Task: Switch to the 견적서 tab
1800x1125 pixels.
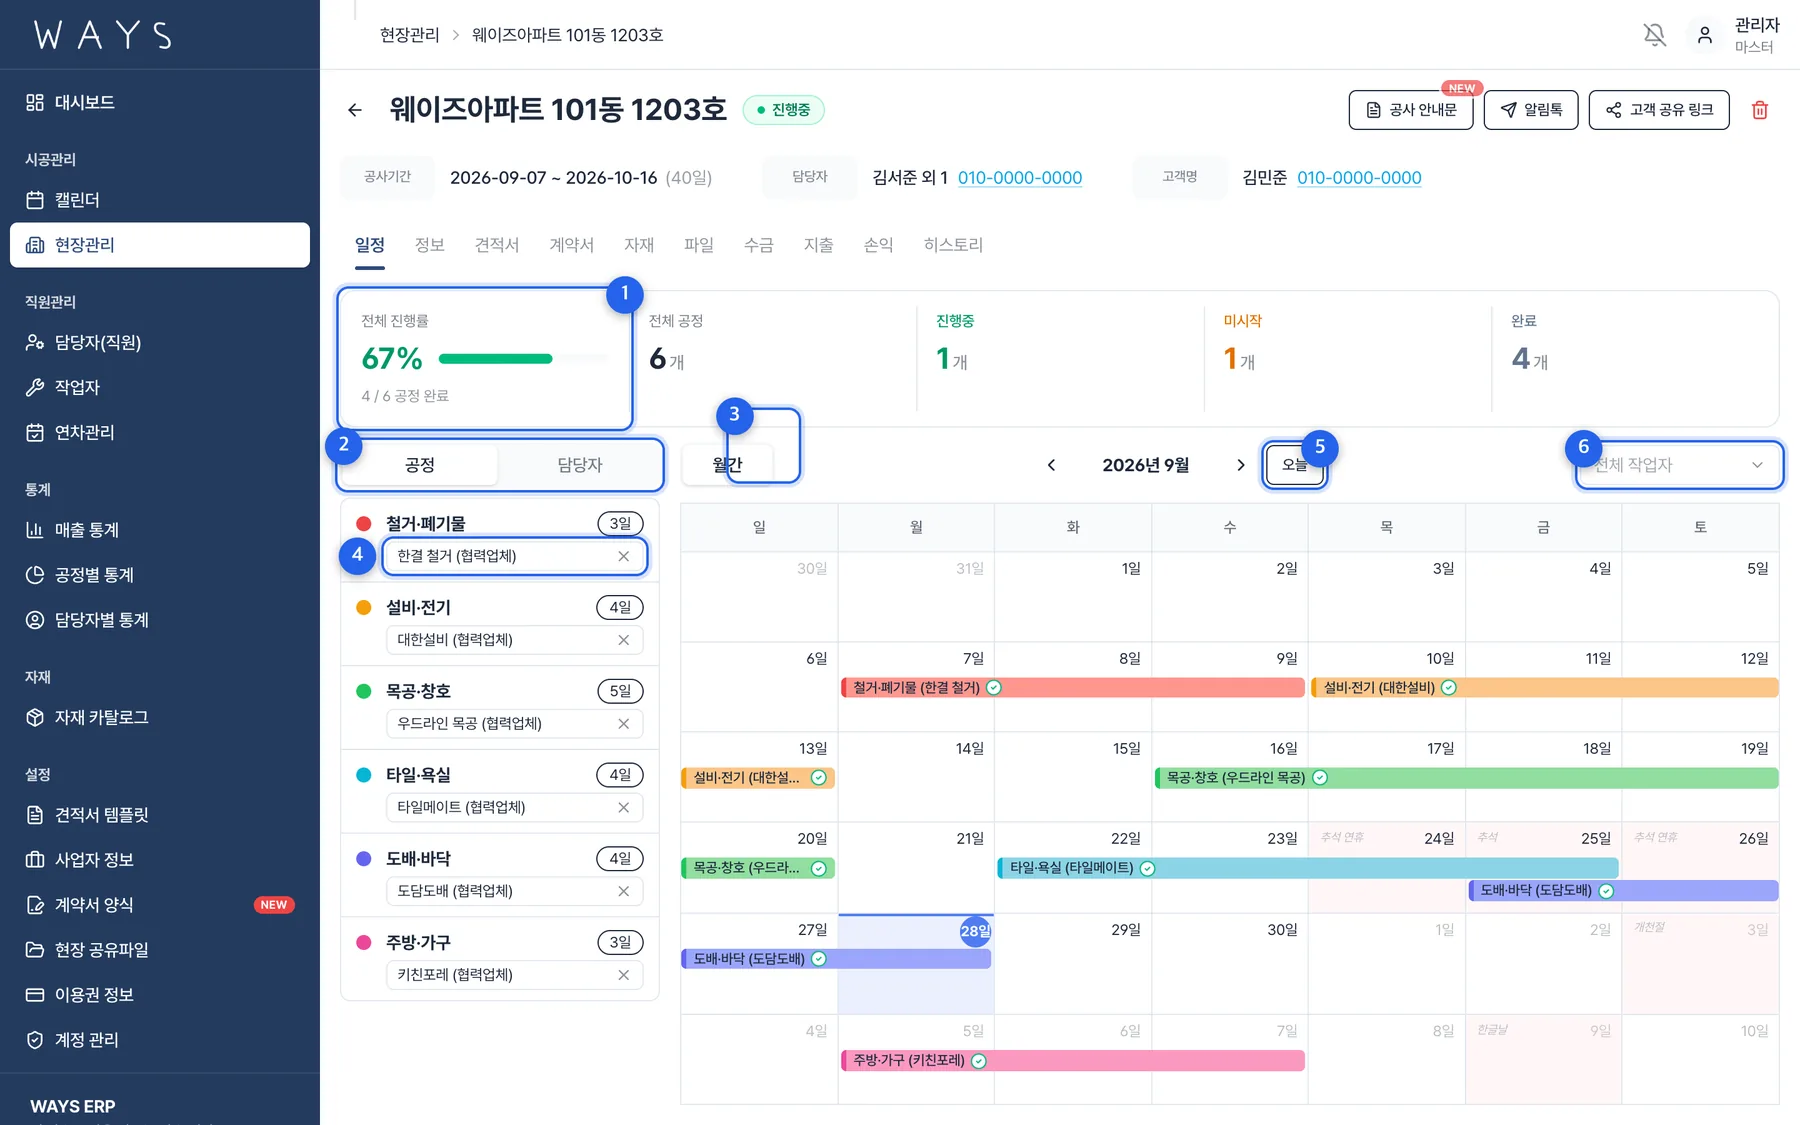Action: tap(497, 245)
